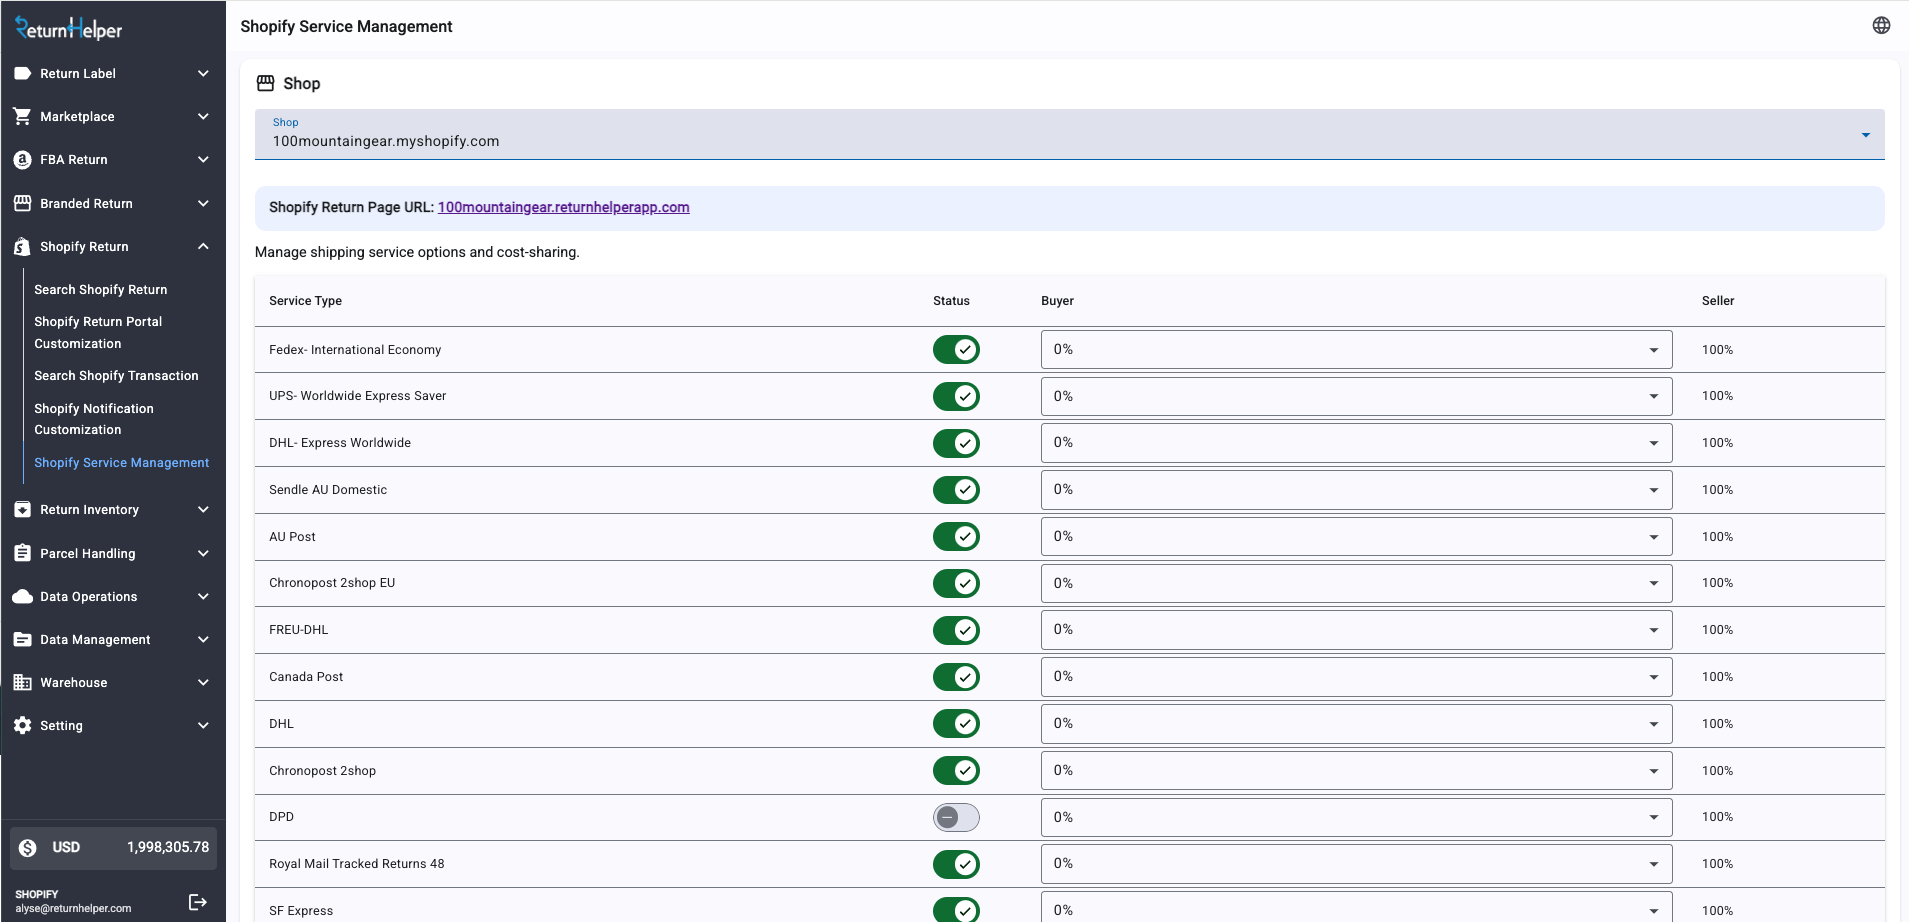Click the Marketplace shopping cart icon
This screenshot has width=1909, height=922.
(22, 117)
